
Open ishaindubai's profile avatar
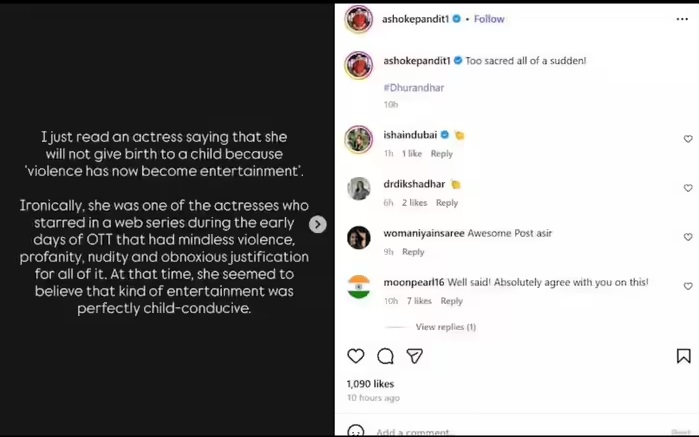click(359, 139)
